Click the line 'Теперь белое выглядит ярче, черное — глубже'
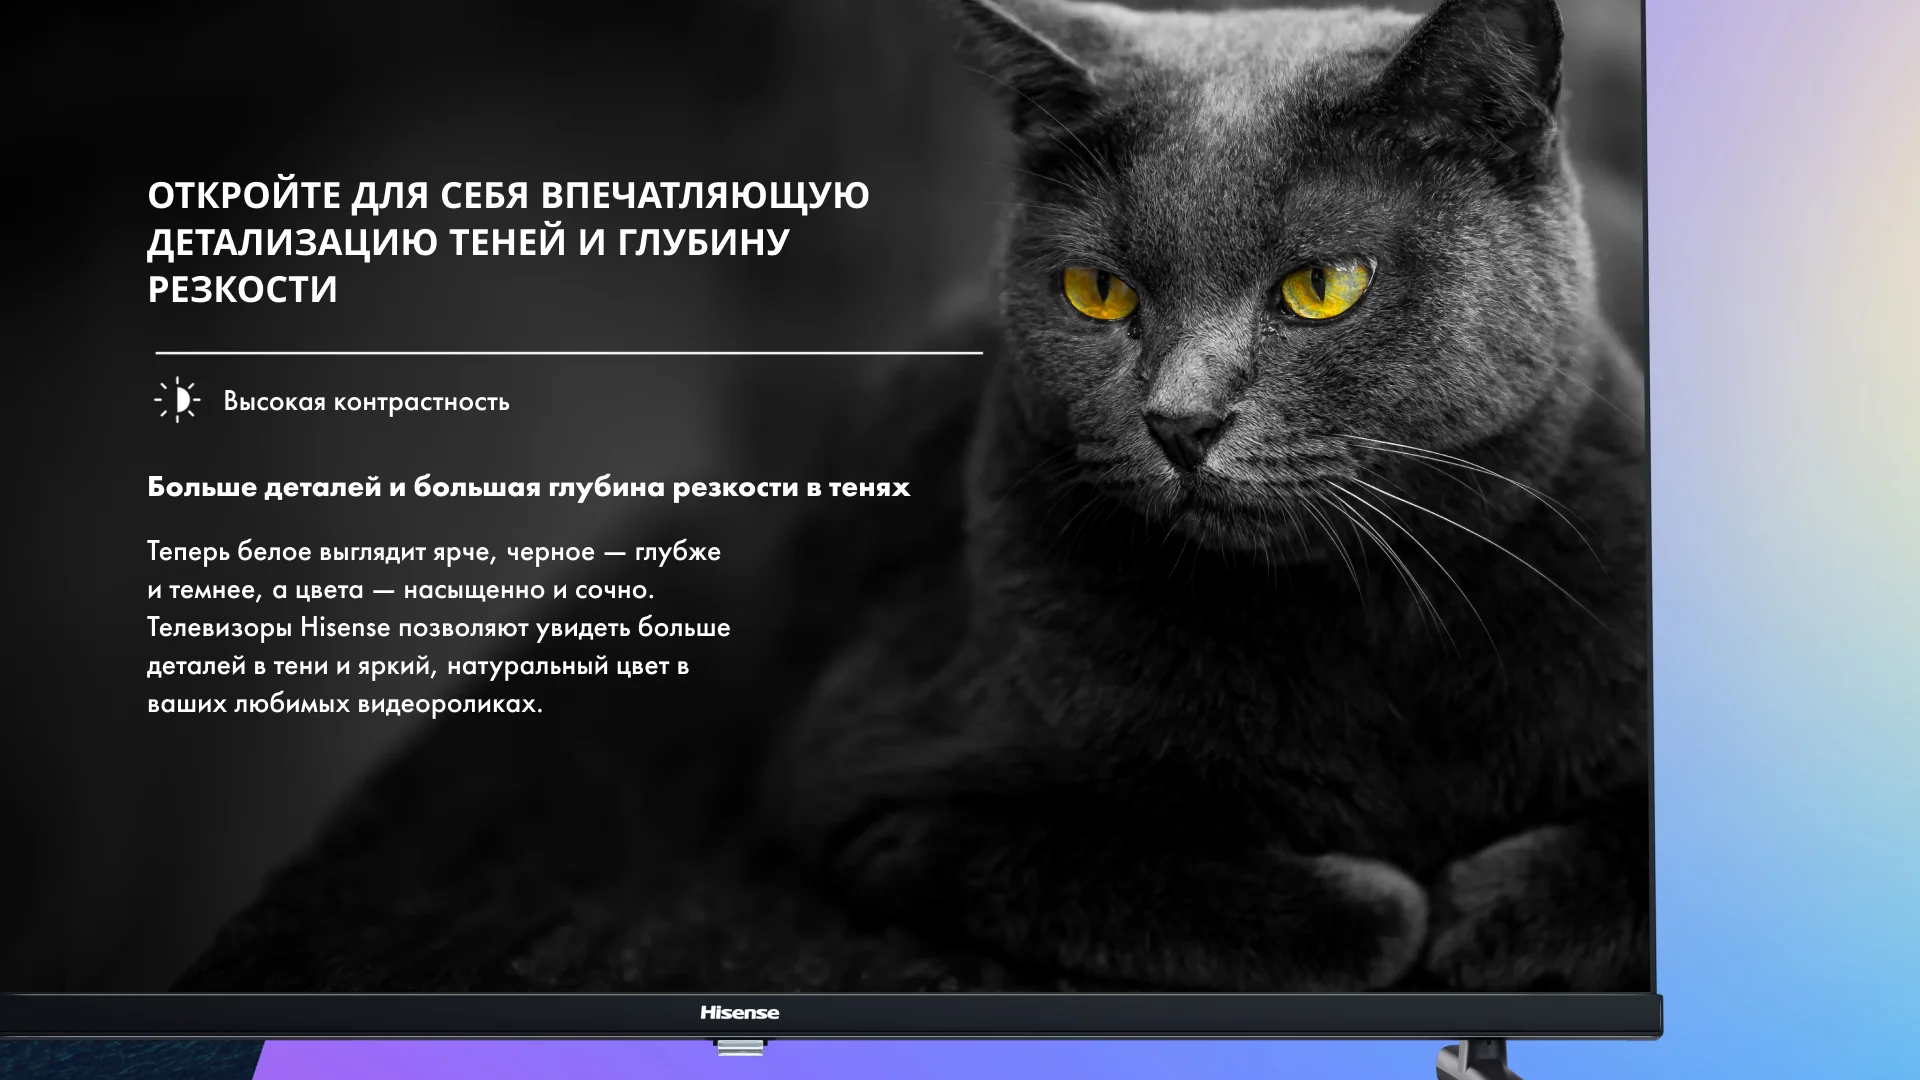 (x=434, y=552)
